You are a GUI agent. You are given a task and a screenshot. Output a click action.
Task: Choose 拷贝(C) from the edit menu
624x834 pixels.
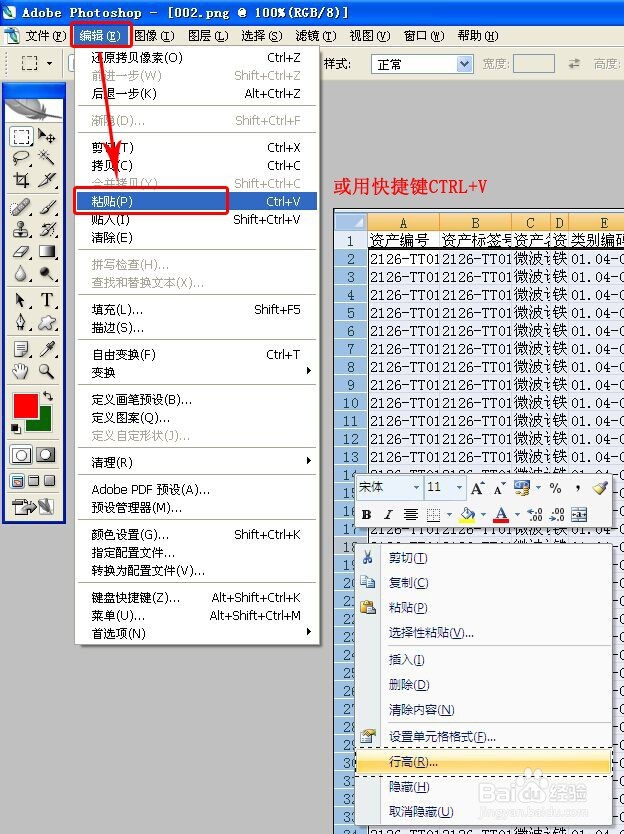[x=197, y=165]
